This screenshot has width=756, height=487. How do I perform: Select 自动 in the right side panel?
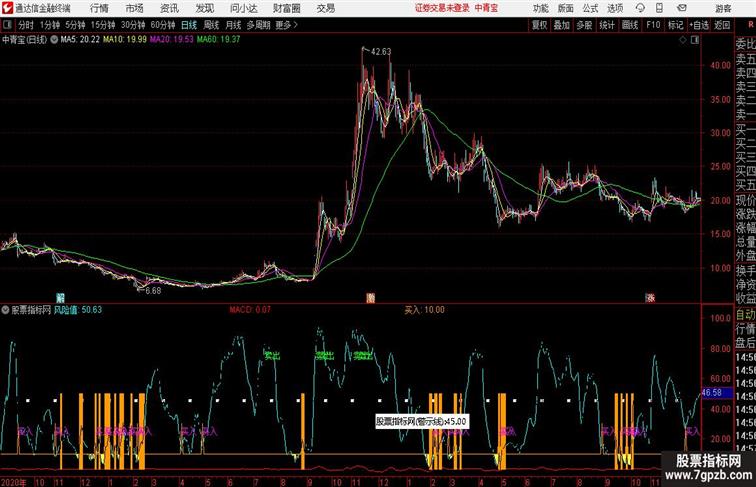coord(745,314)
